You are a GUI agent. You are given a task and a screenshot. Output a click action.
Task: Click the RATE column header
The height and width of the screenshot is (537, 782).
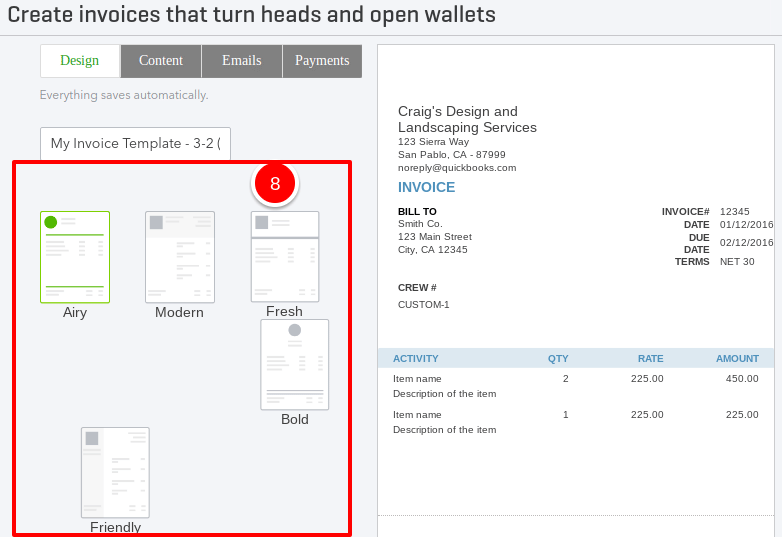(650, 358)
